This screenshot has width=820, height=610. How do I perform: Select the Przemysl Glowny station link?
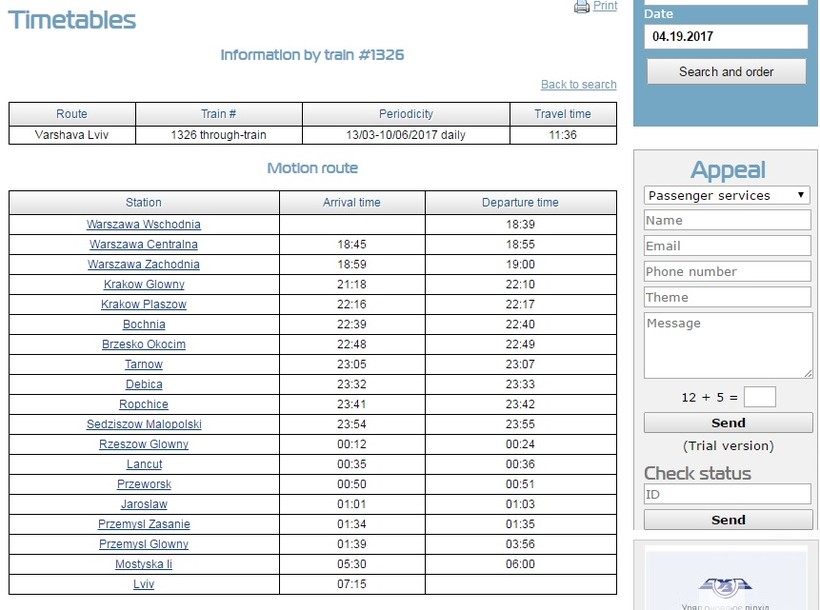144,545
